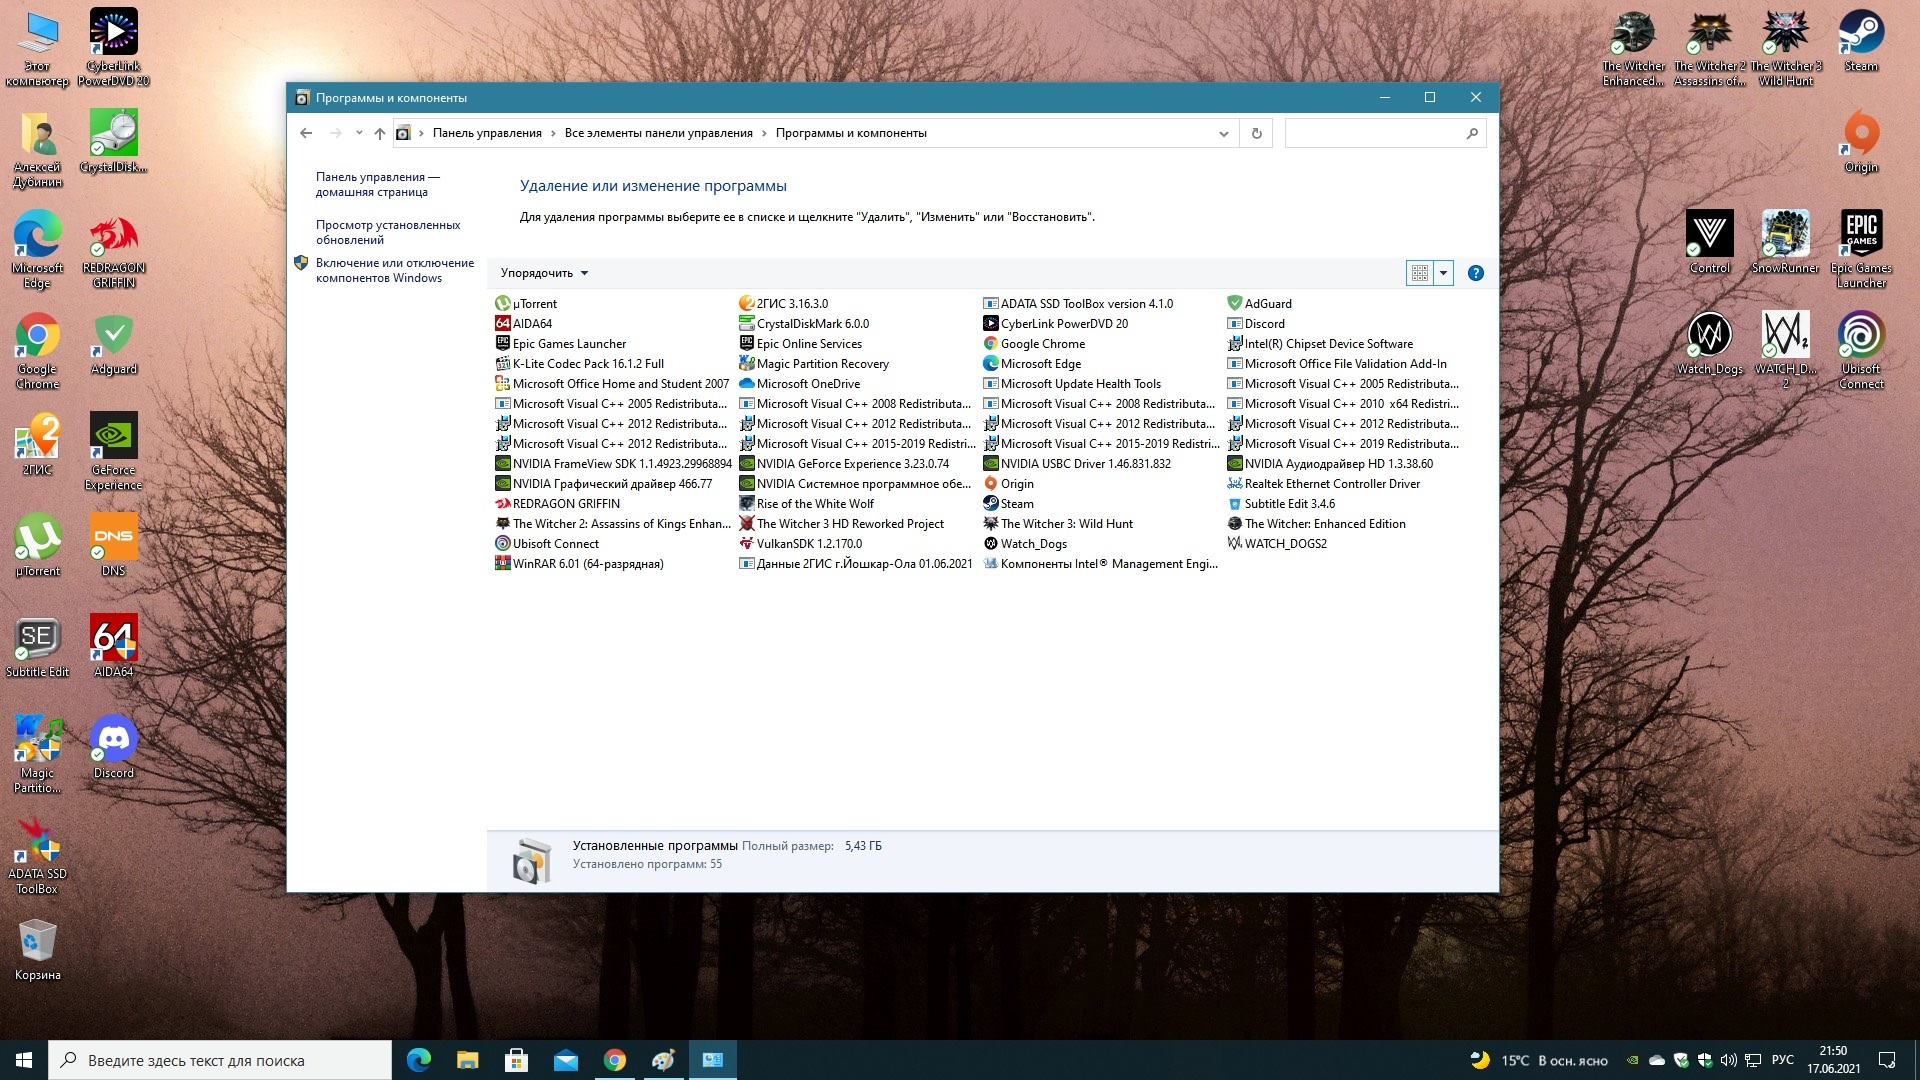
Task: Open Просмотр установленных обновлений link
Action: [388, 232]
